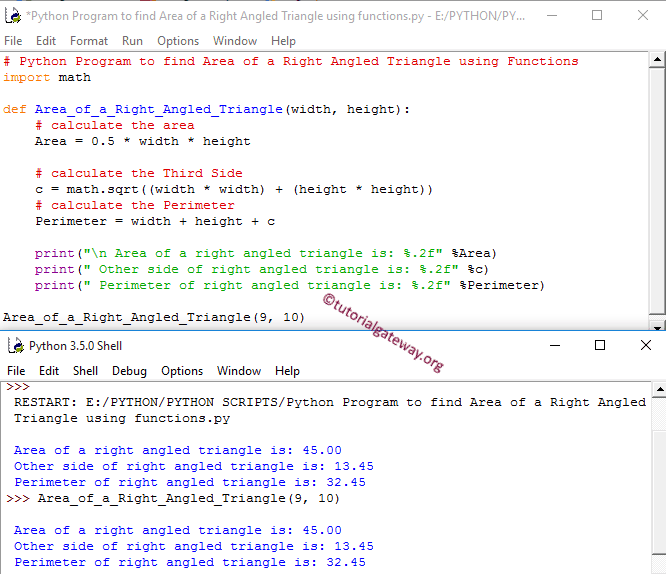Open the Run menu in editor
The height and width of the screenshot is (574, 666).
[x=132, y=41]
